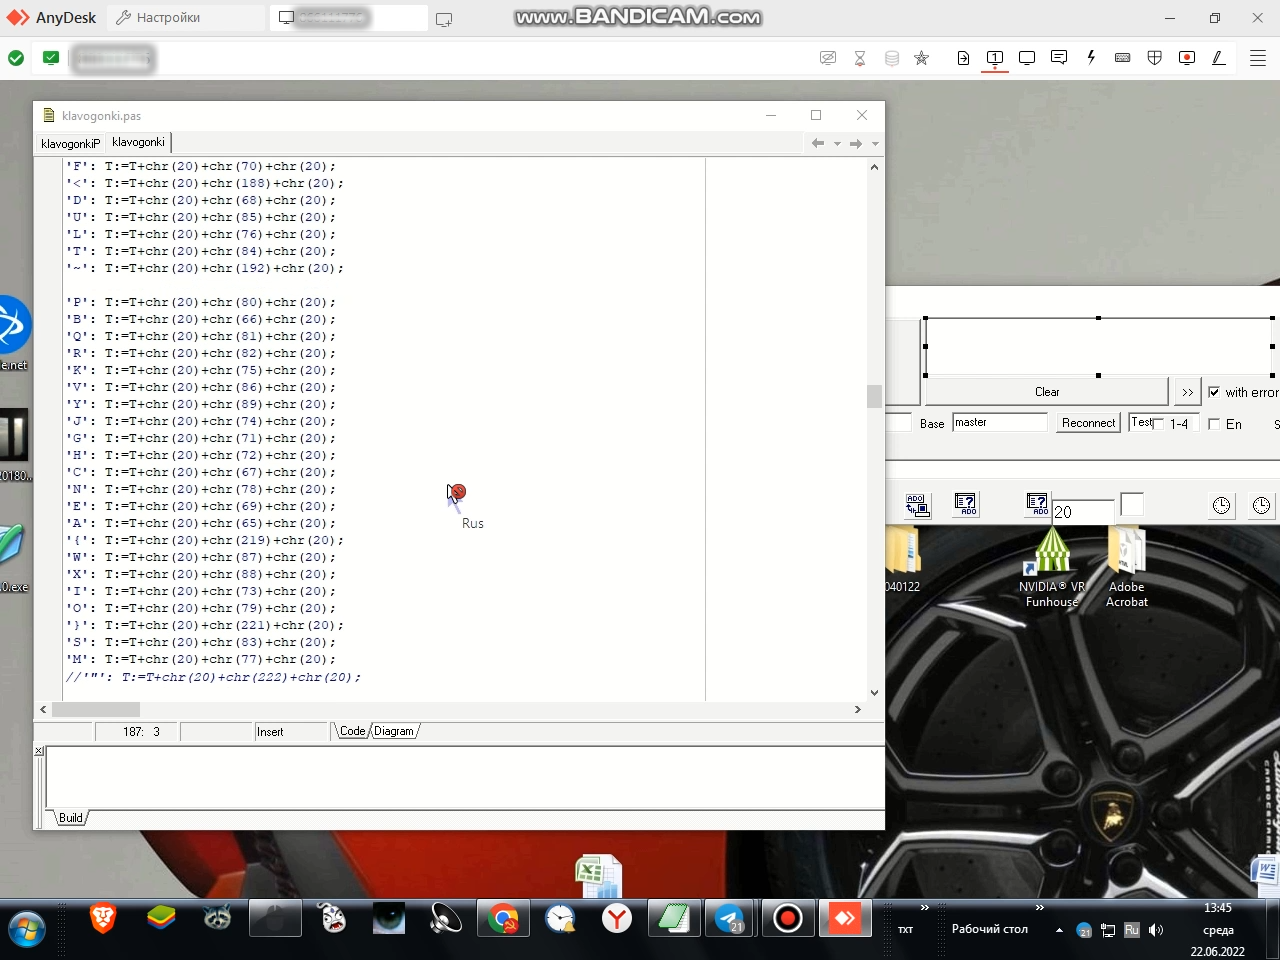This screenshot has width=1280, height=960.
Task: Click the '>>' button beside Clear
Action: 1187,392
